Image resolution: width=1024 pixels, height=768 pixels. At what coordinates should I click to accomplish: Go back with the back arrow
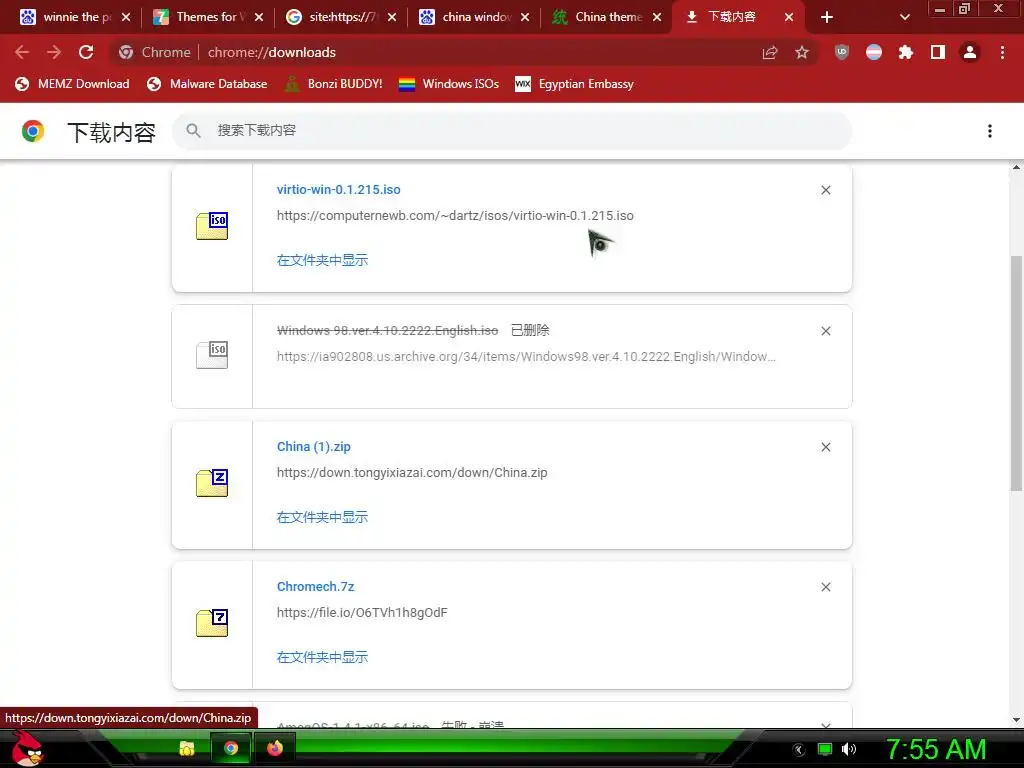(x=22, y=52)
